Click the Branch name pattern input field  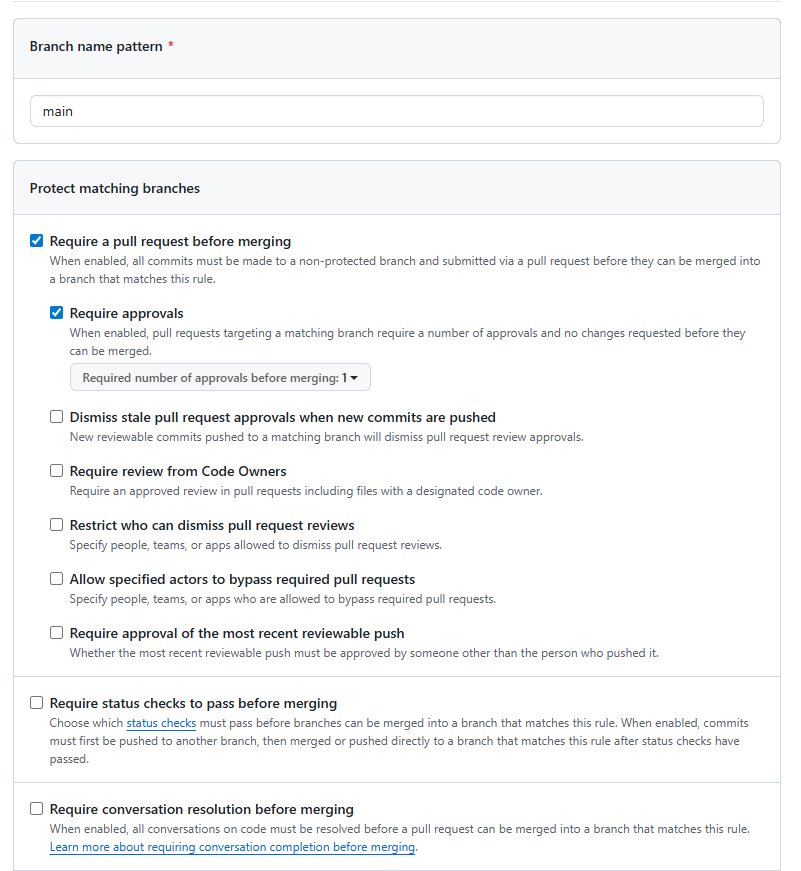tap(396, 111)
